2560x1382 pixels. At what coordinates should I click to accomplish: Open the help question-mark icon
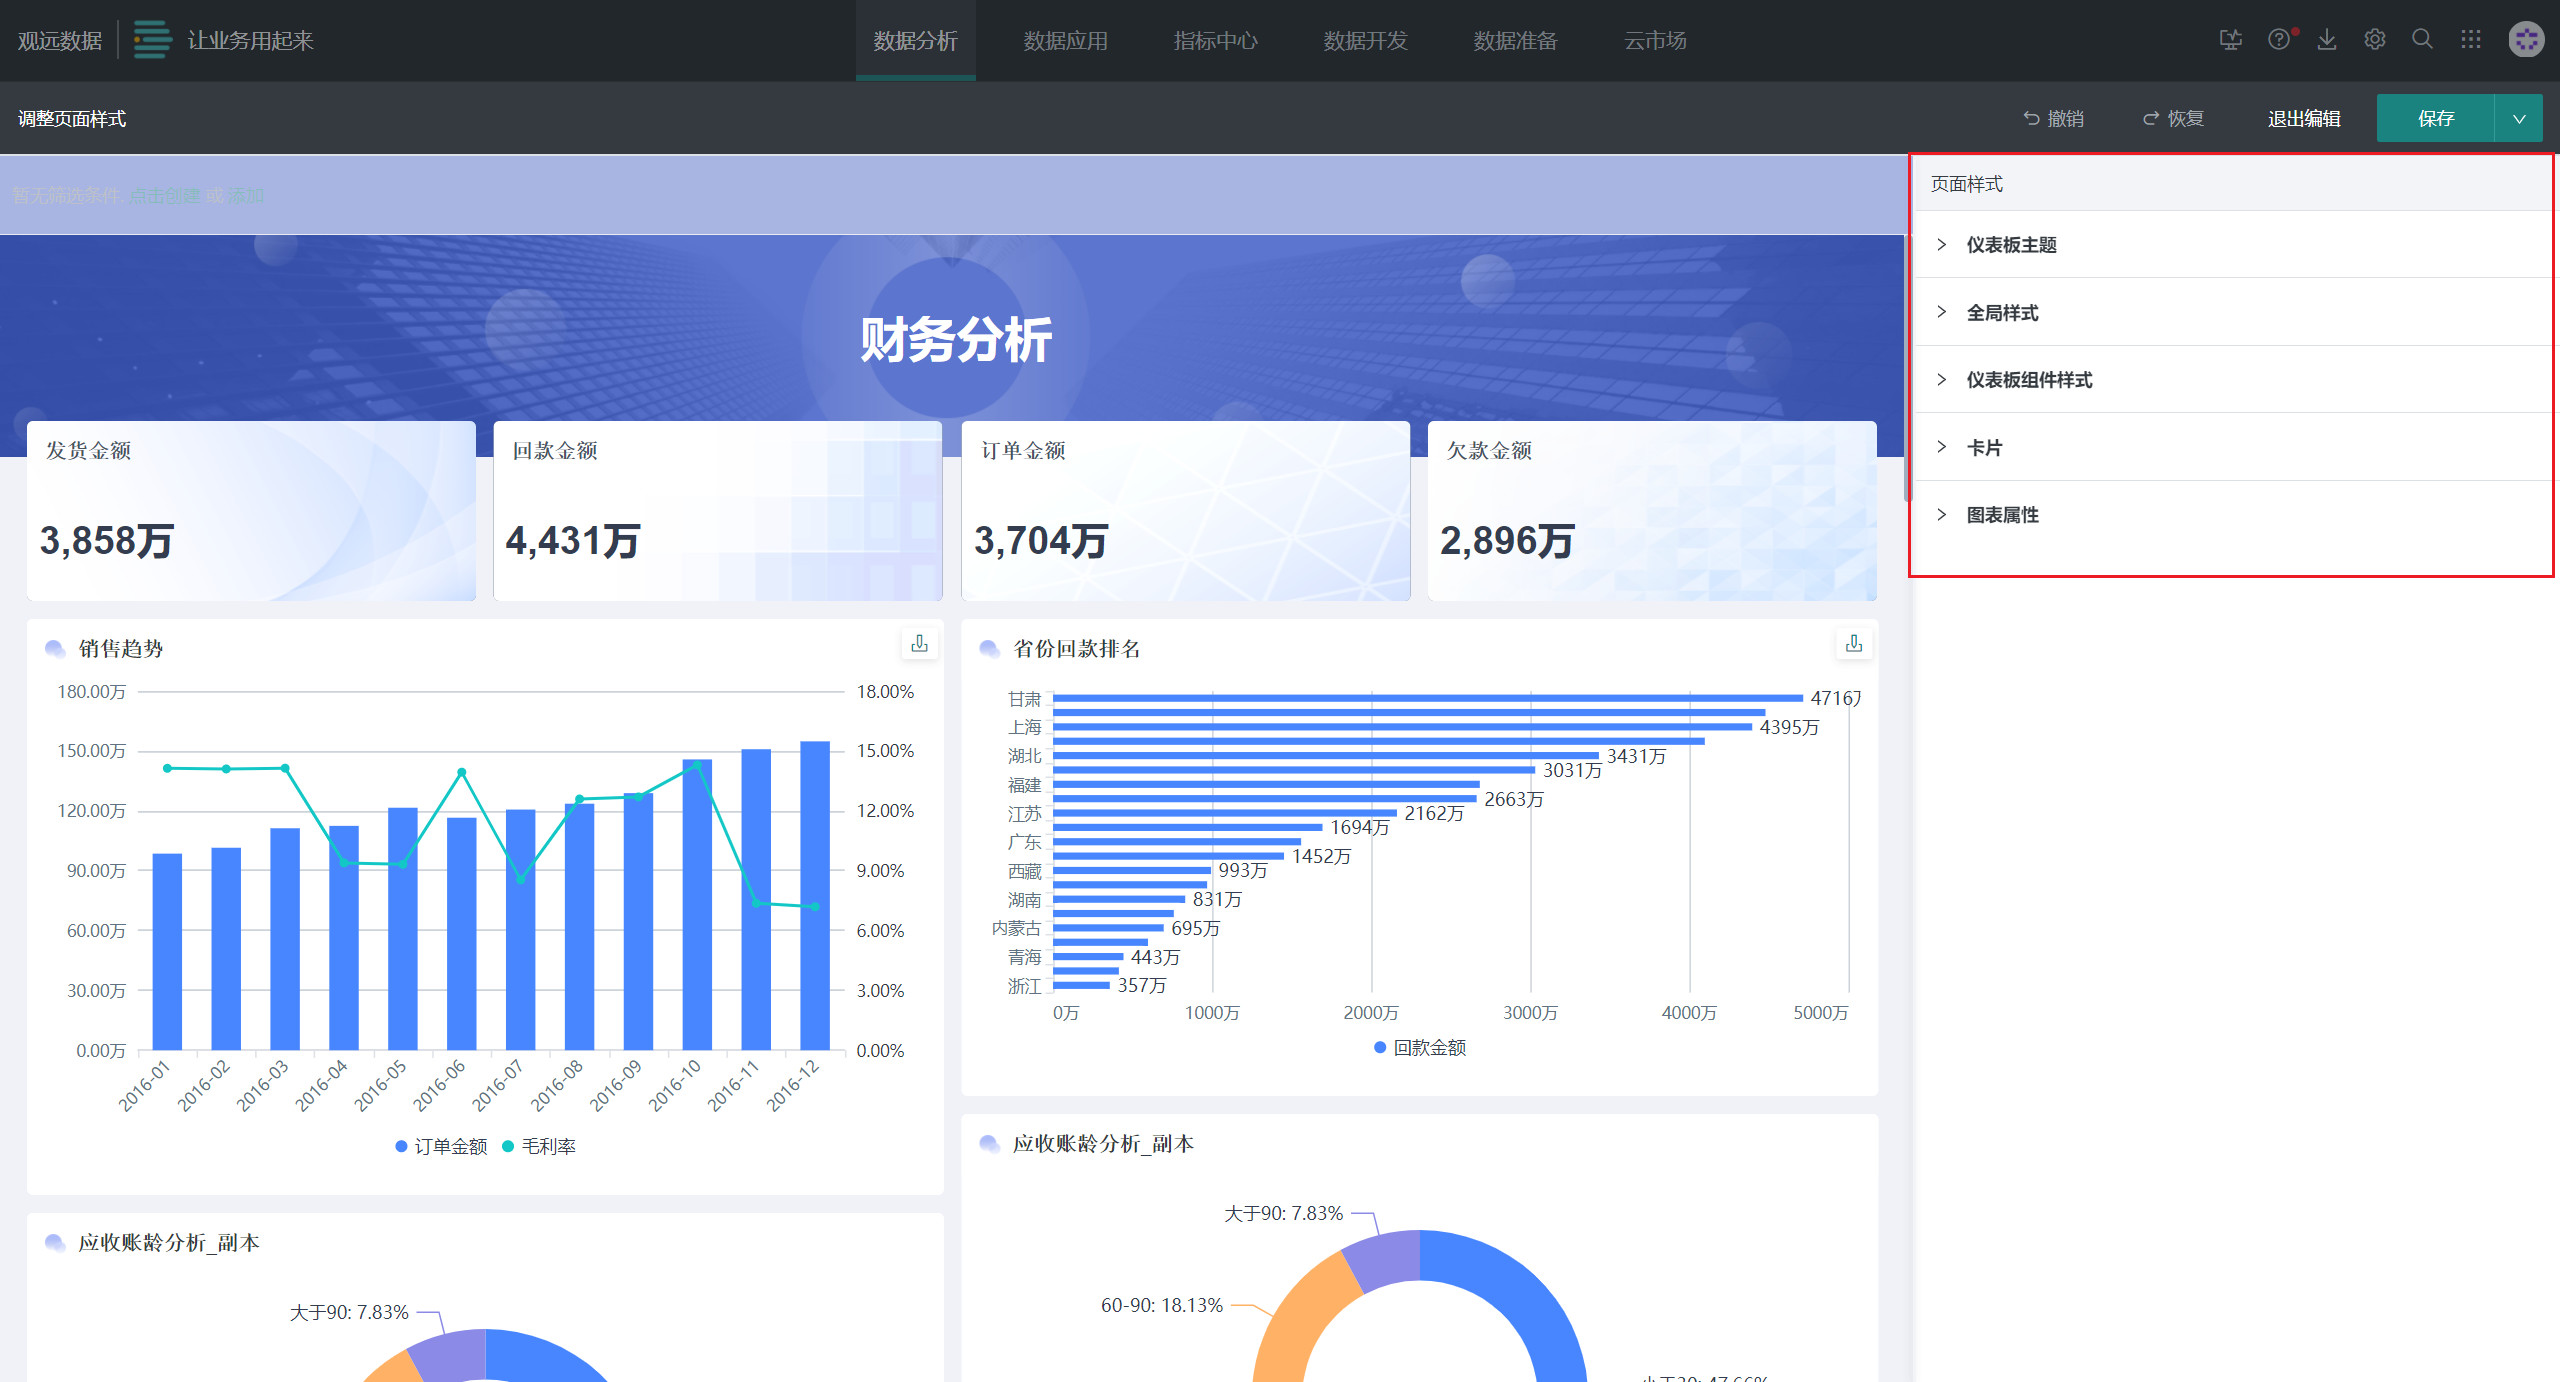pyautogui.click(x=2278, y=40)
